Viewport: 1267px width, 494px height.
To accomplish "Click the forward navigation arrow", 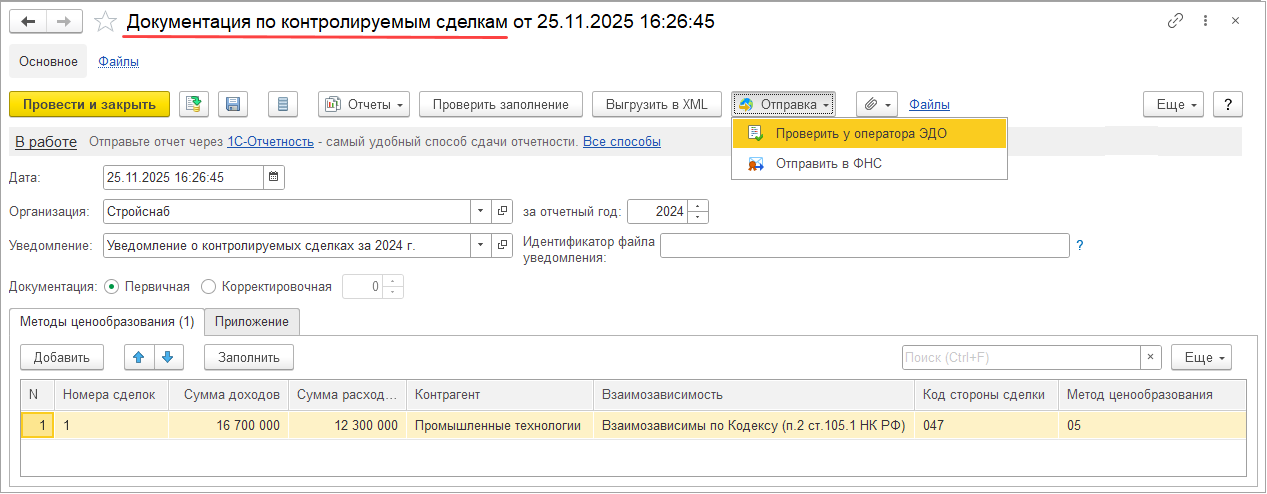I will [x=64, y=22].
